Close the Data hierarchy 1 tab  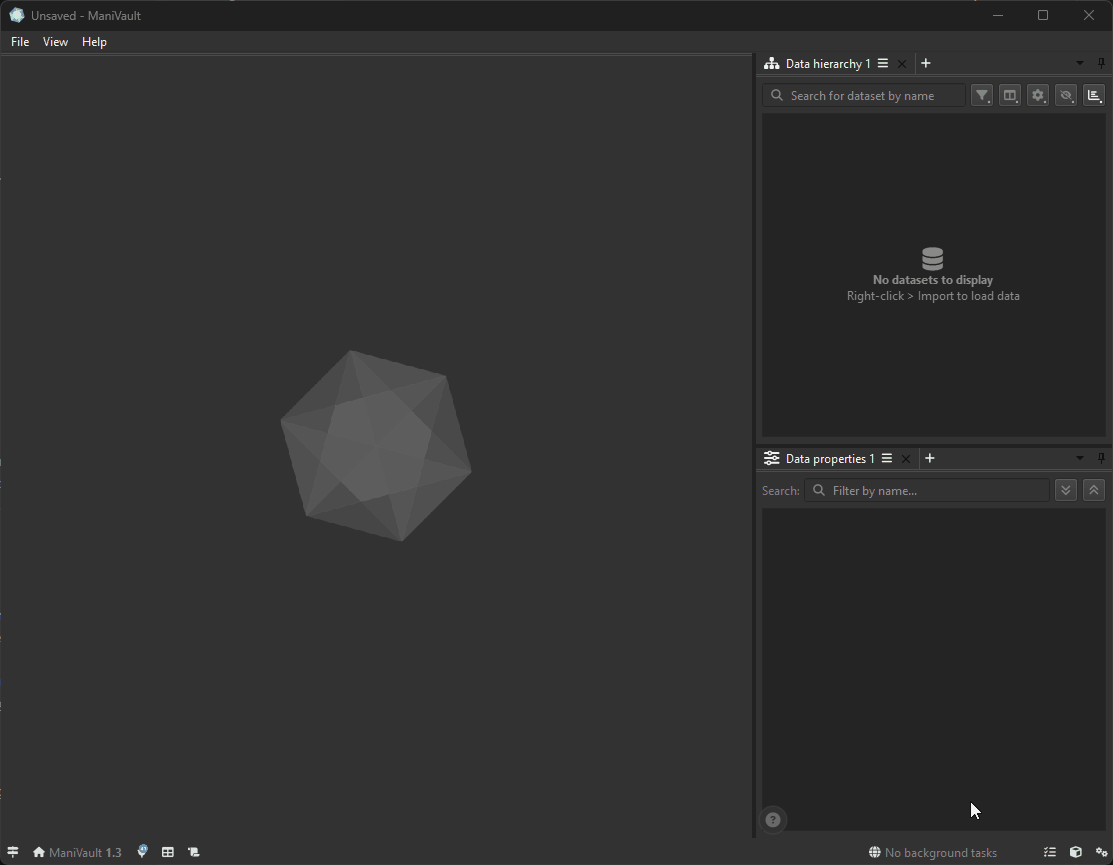coord(901,64)
